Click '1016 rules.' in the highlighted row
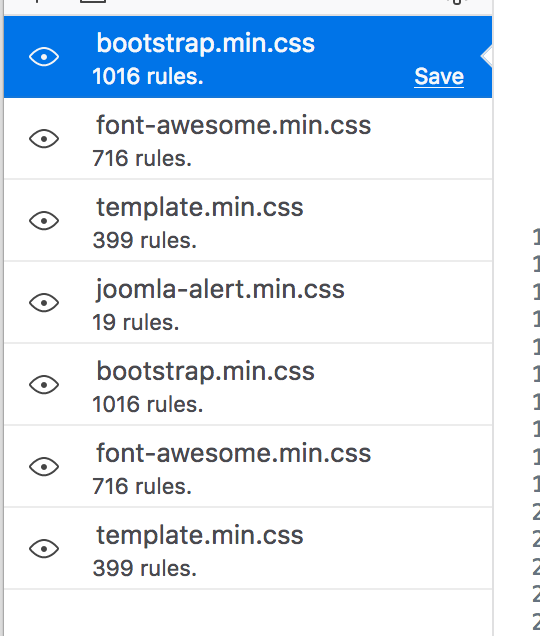Image resolution: width=540 pixels, height=636 pixels. [x=148, y=76]
